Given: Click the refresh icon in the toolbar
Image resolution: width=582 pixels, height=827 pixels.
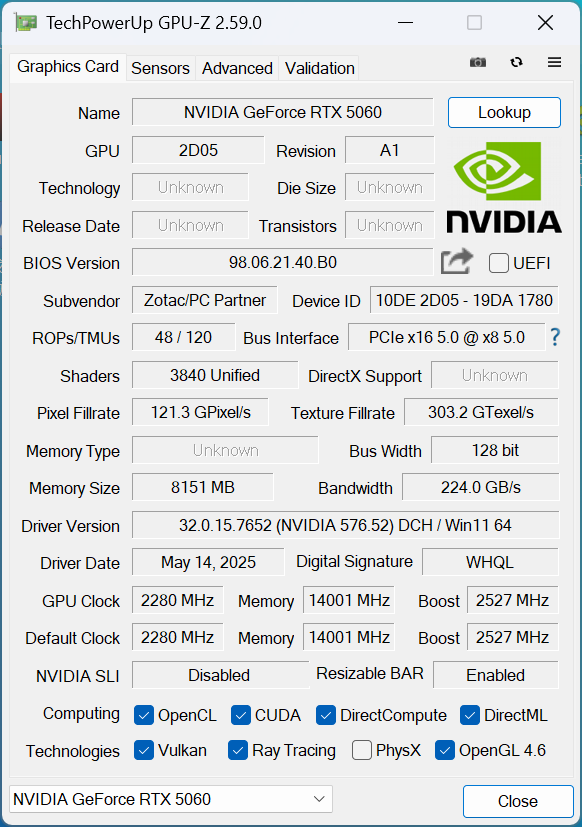Looking at the screenshot, I should click(516, 62).
